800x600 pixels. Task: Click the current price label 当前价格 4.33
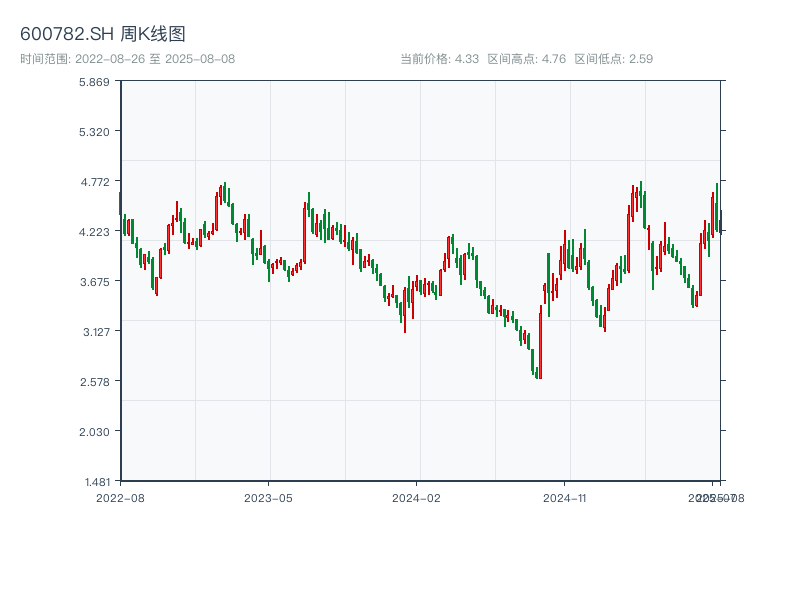(x=439, y=59)
